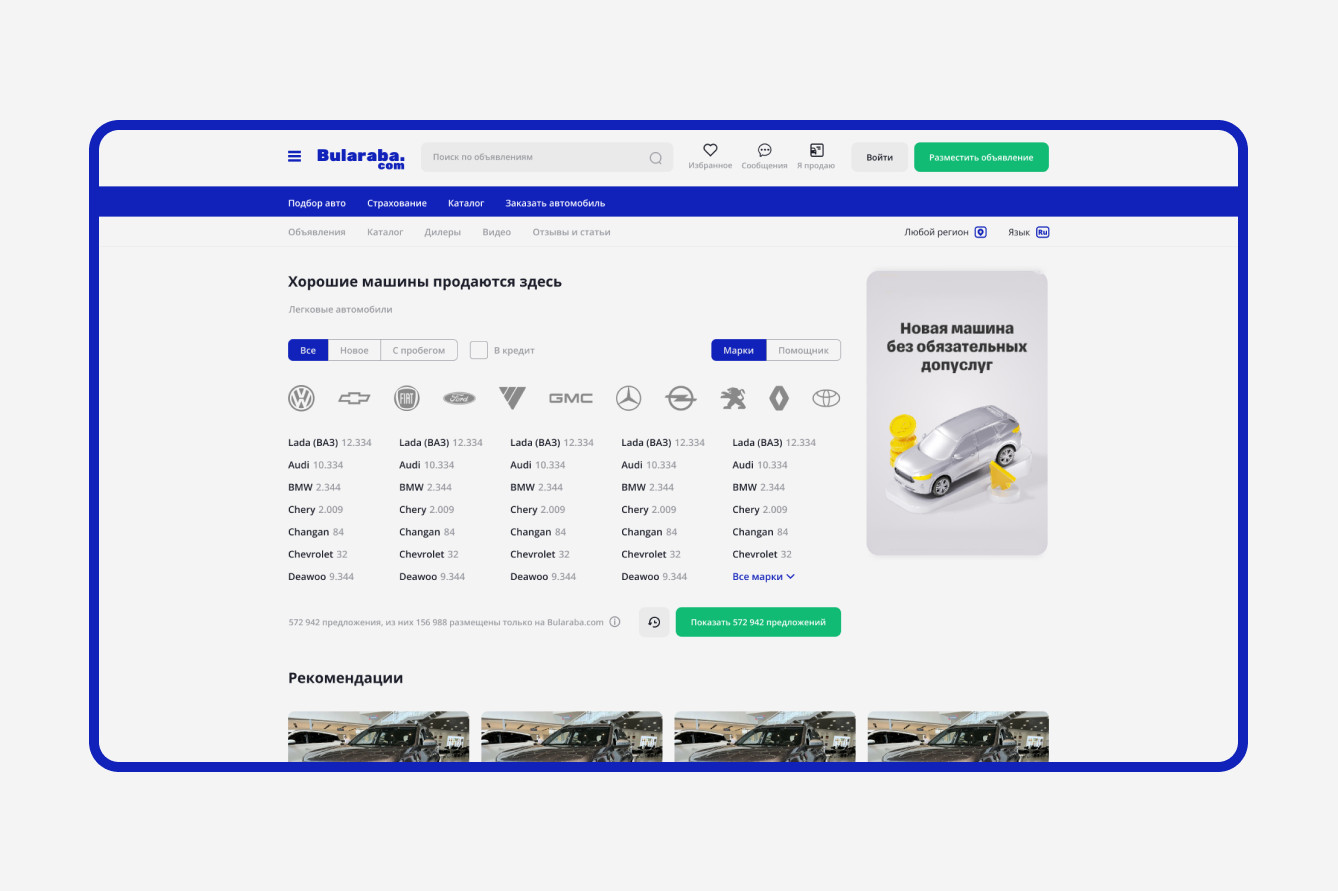
Task: Open Подбор авто in the navigation bar
Action: 317,203
